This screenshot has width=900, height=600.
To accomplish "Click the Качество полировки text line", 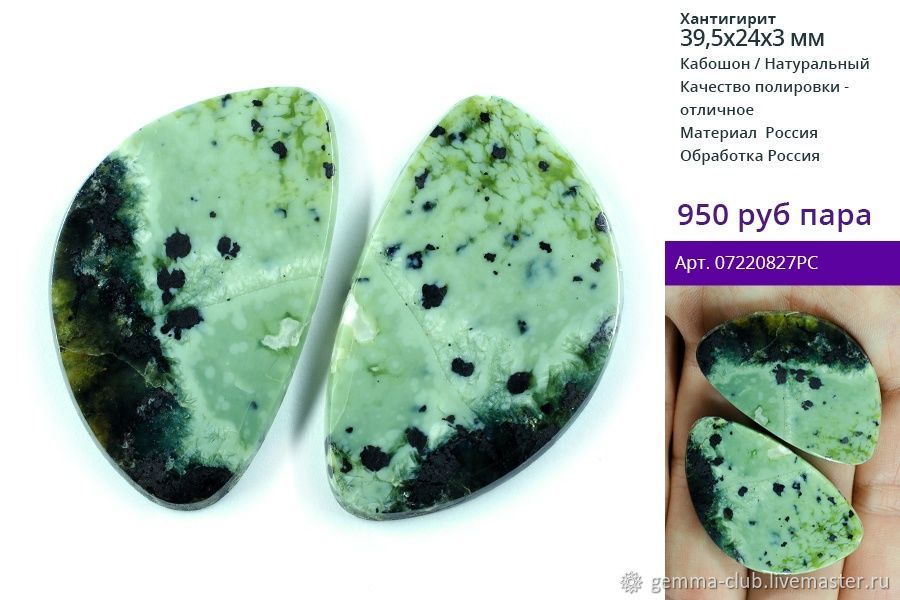I will (x=765, y=87).
